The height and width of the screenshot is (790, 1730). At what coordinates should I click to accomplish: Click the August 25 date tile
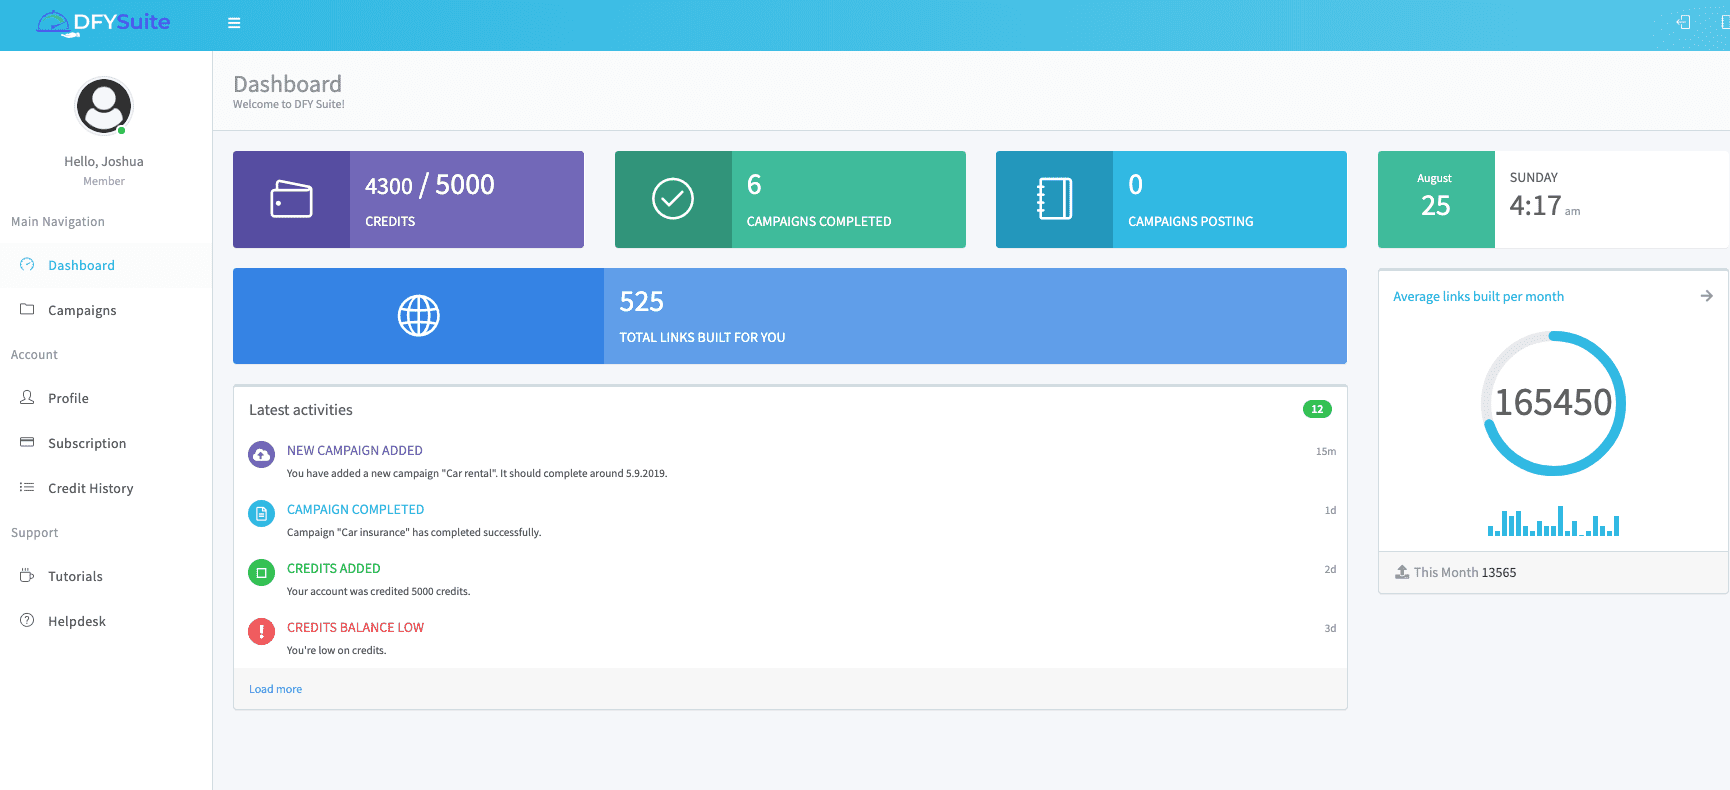[x=1436, y=199]
